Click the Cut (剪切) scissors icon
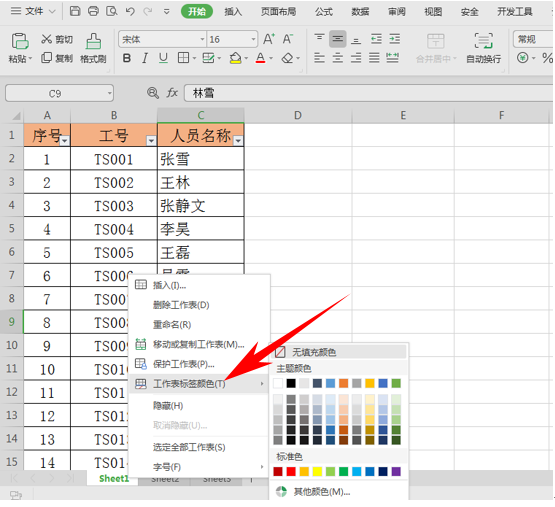Viewport: 555px width, 507px height. (46, 39)
